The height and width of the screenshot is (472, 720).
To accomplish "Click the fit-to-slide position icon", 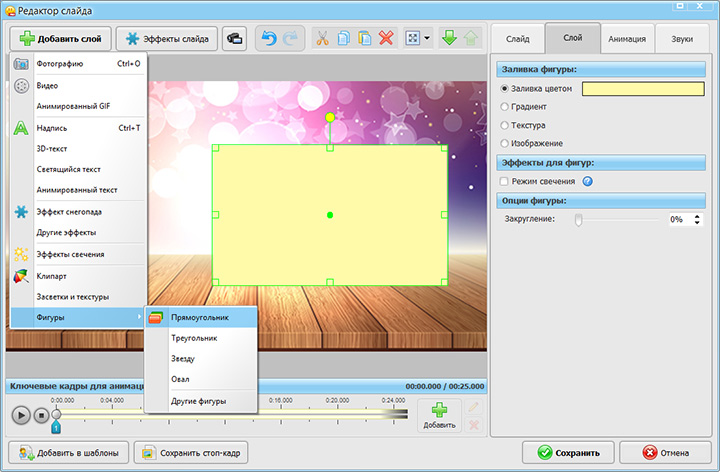I will click(413, 38).
